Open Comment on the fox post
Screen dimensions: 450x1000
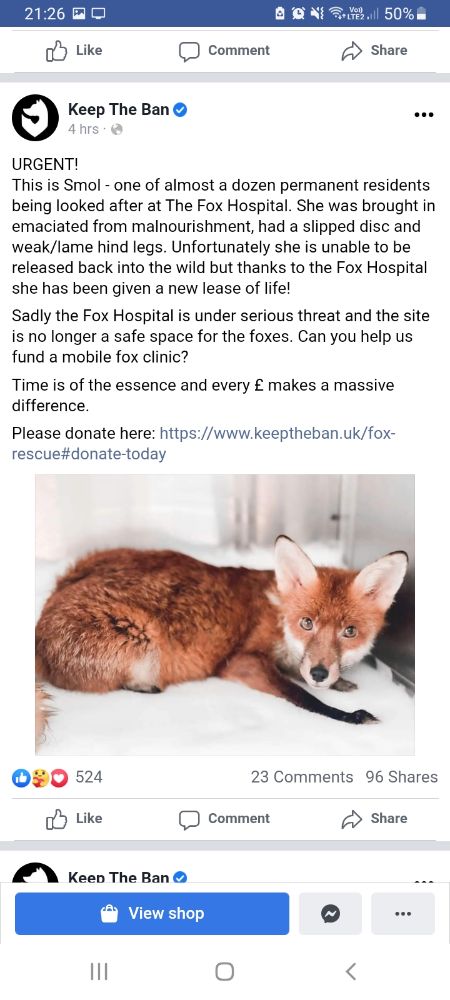[x=224, y=818]
